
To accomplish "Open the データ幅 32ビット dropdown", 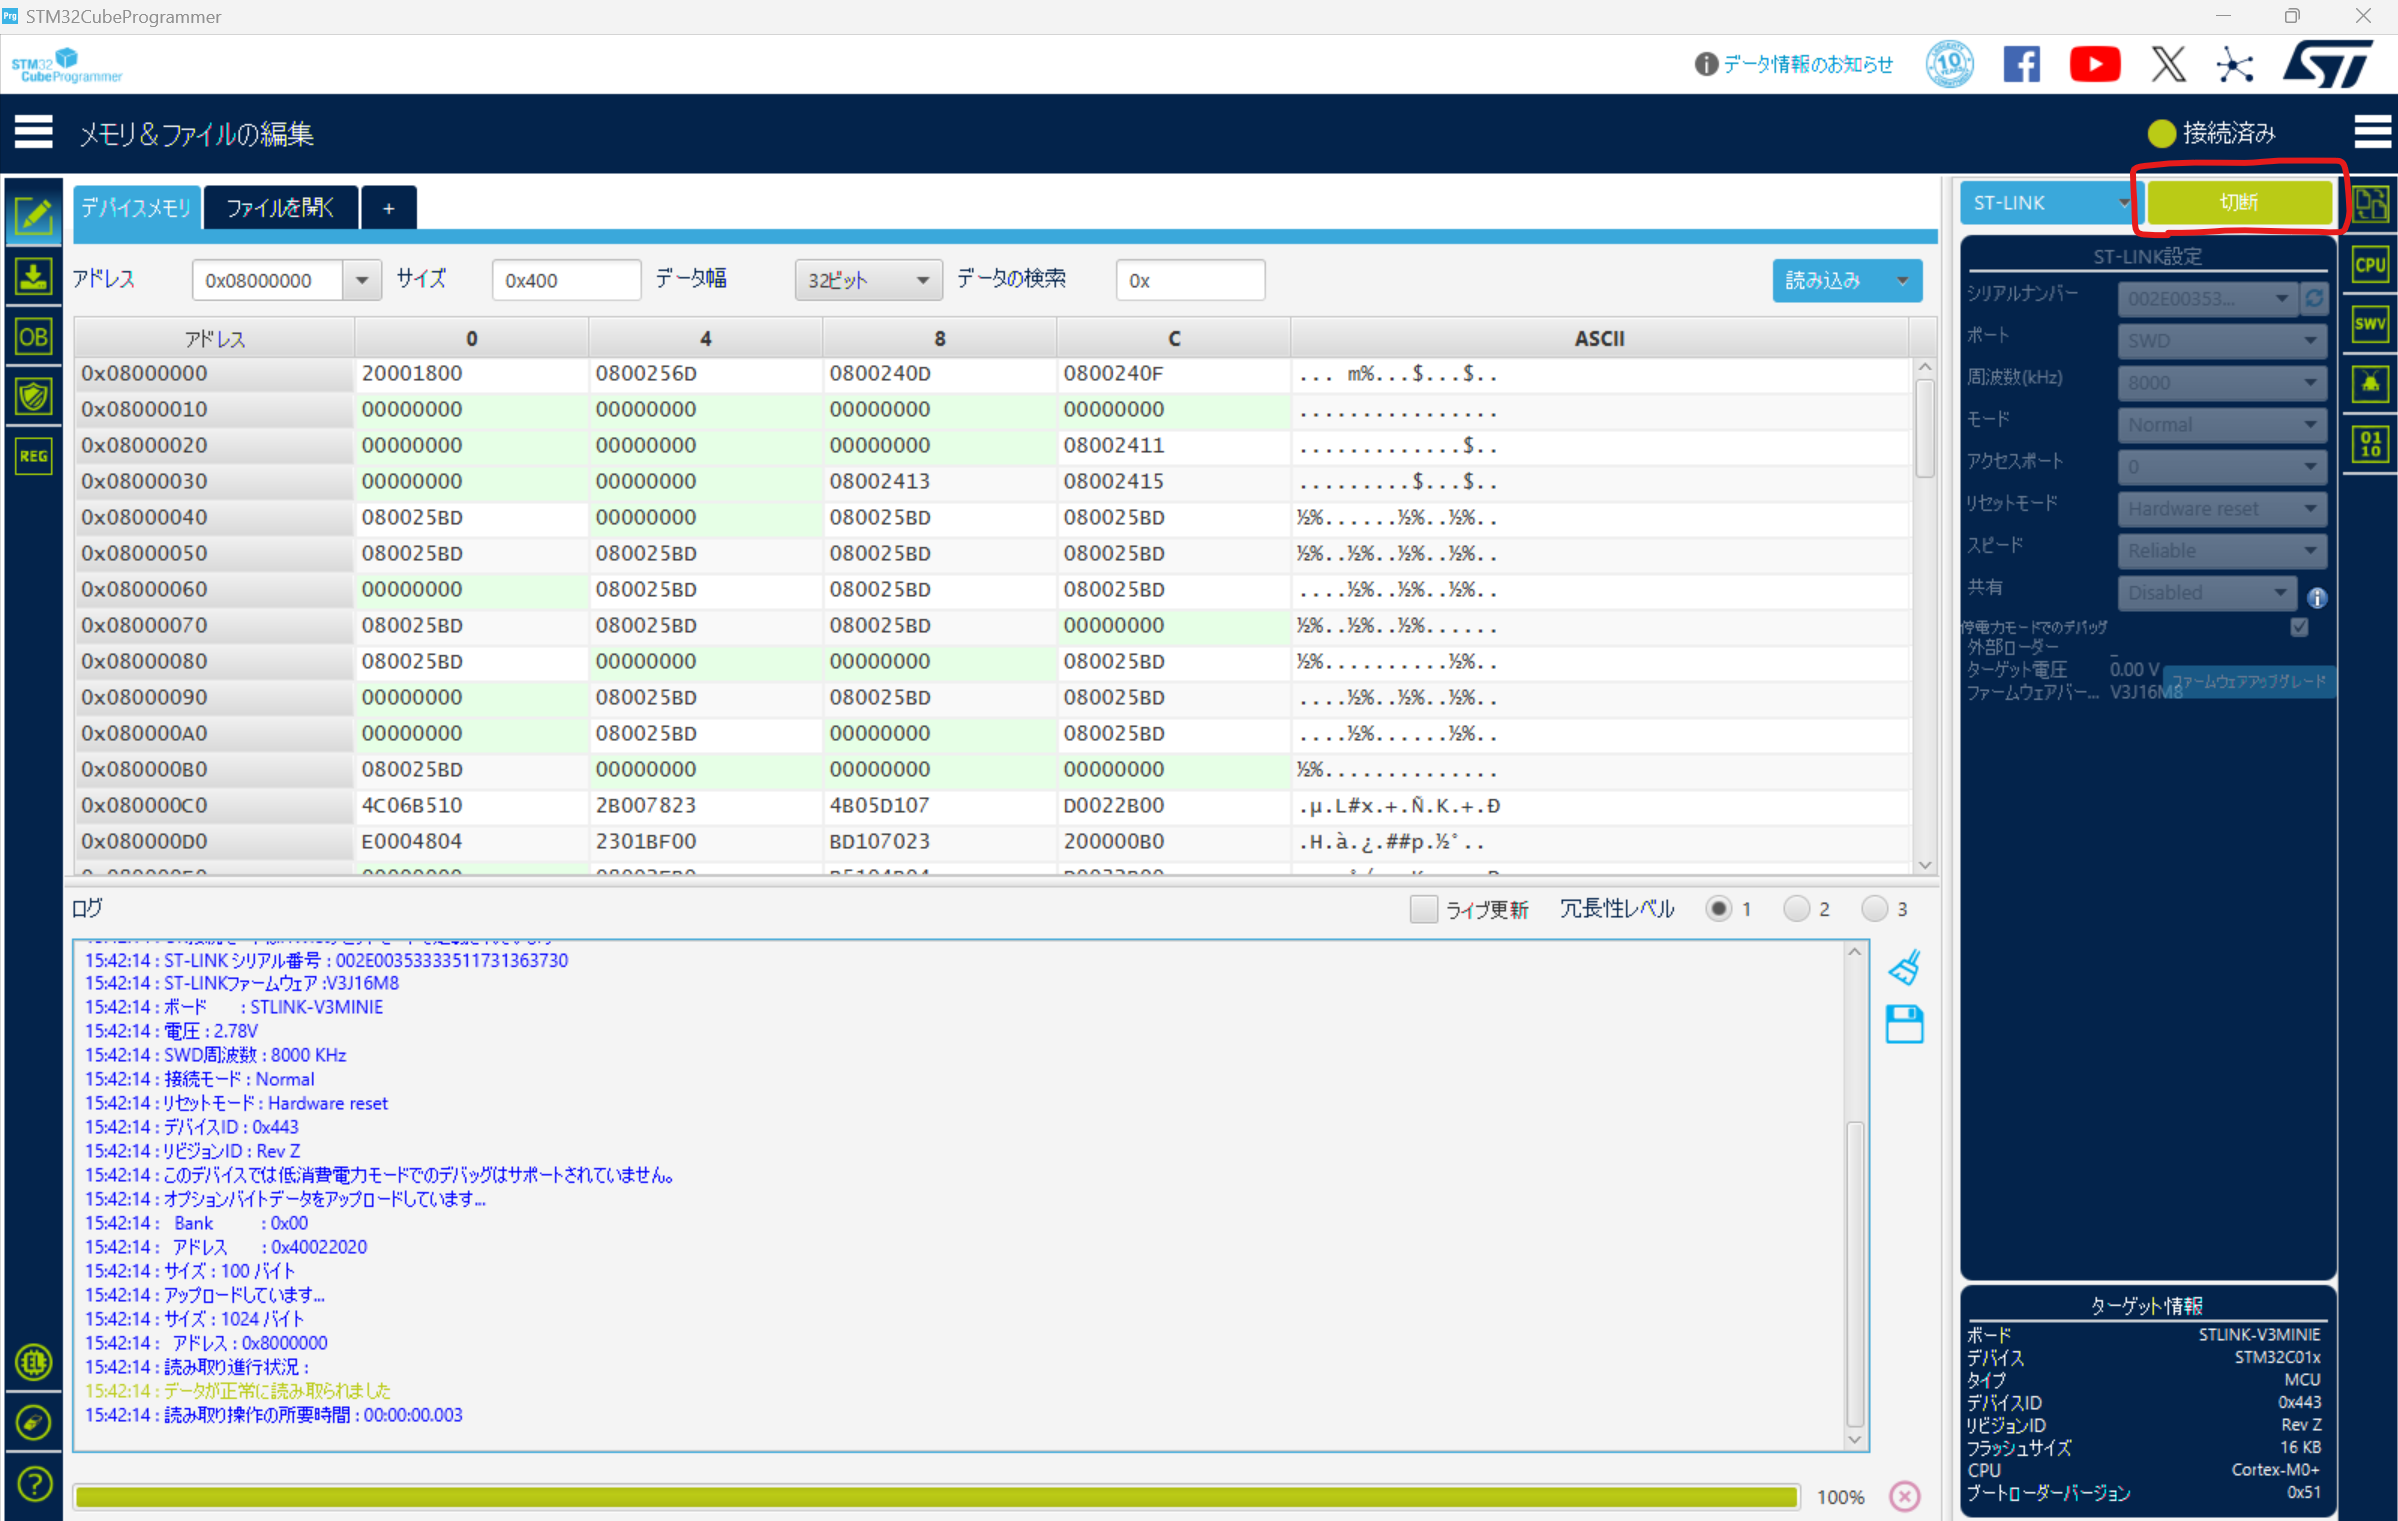I will [866, 280].
